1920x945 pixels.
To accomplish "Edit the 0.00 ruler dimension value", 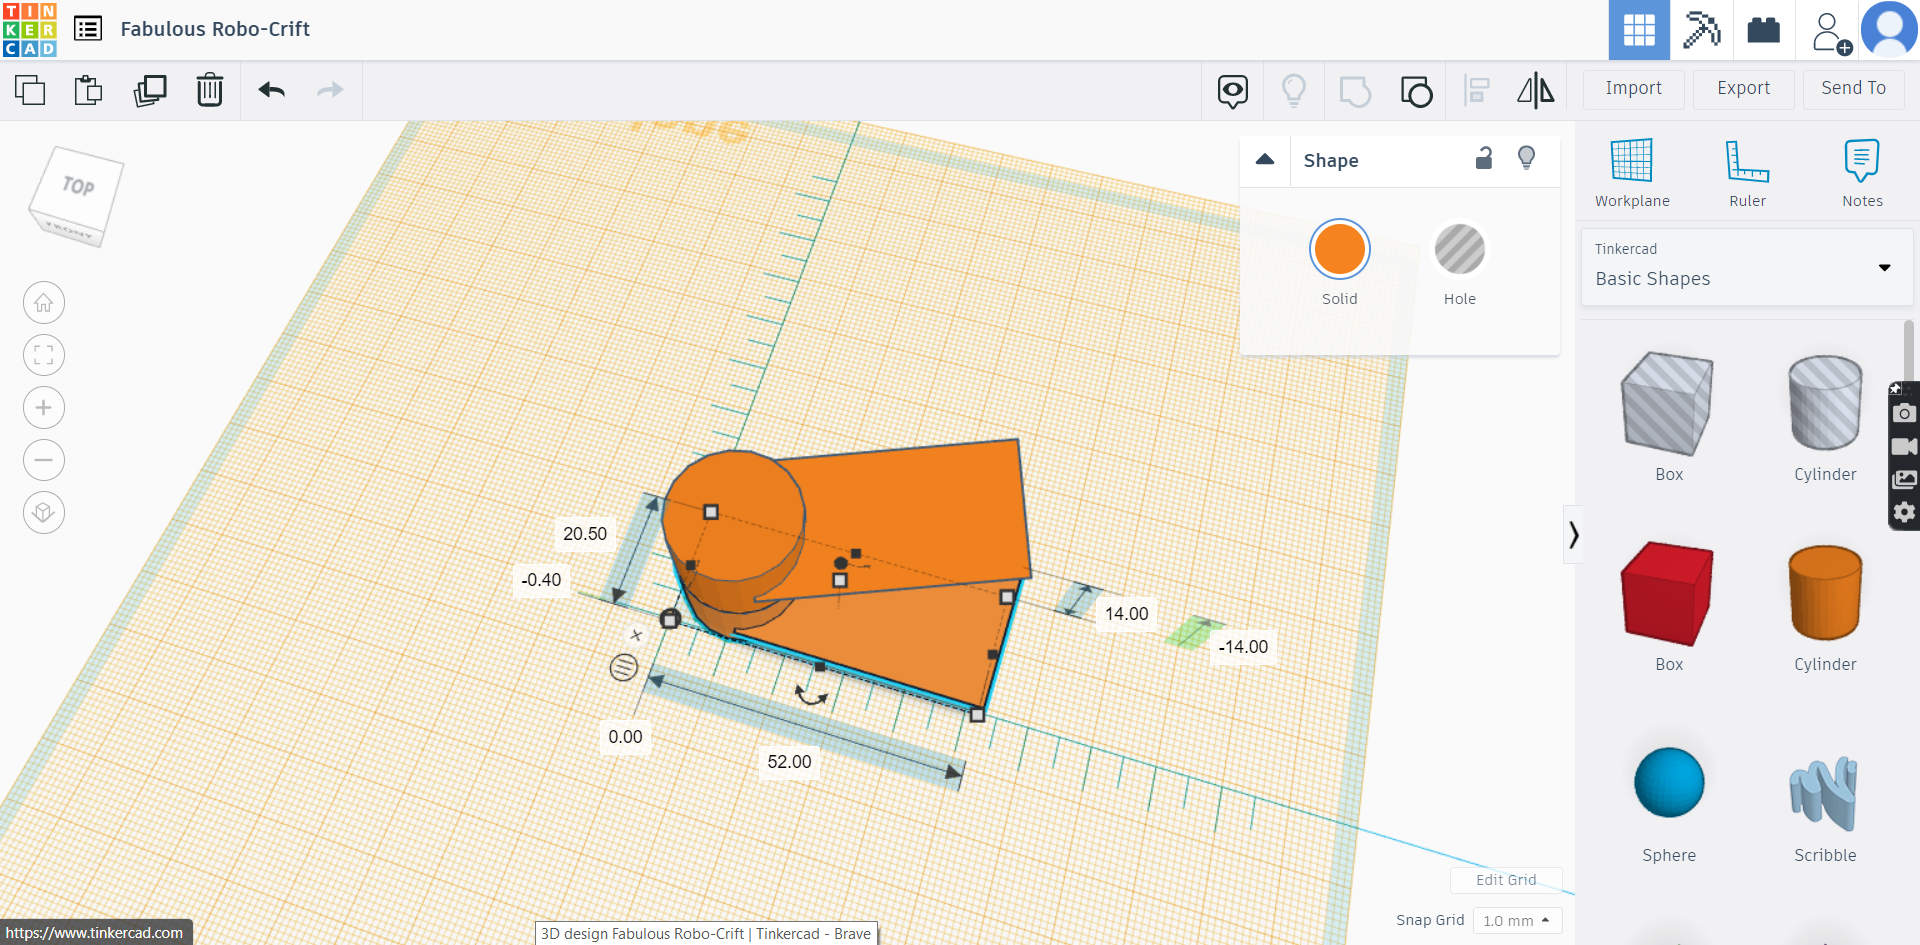I will 626,737.
